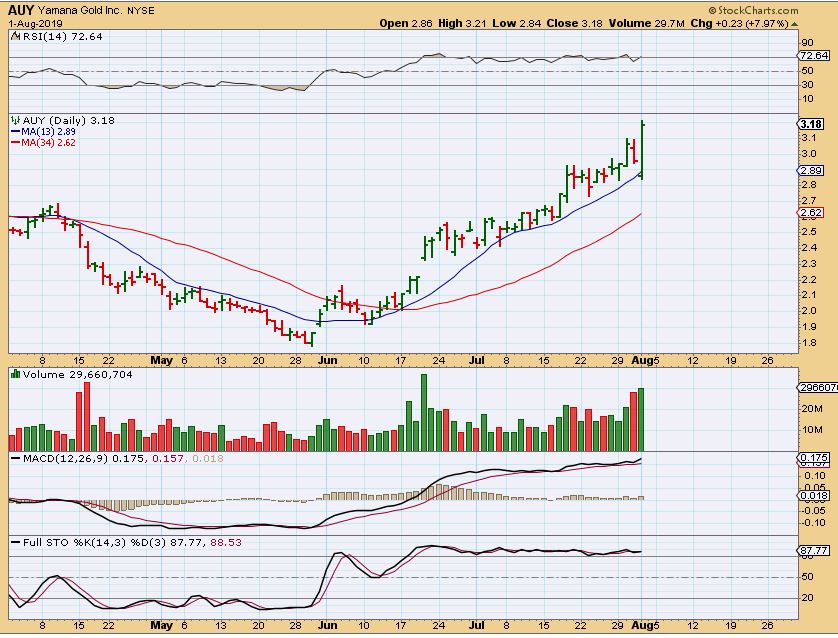Click the blue 2.89 moving average axis tag
Screen dimensions: 838x638
tap(811, 170)
